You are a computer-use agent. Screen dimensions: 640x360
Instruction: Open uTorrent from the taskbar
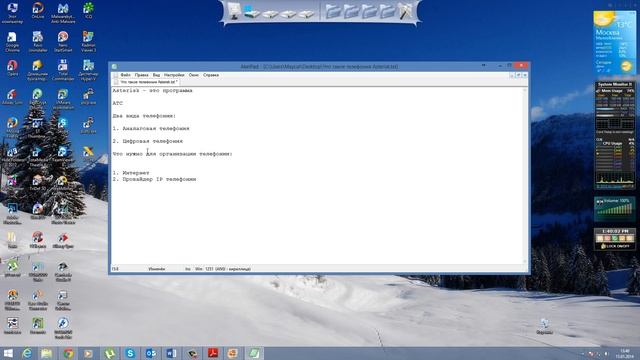(x=109, y=353)
